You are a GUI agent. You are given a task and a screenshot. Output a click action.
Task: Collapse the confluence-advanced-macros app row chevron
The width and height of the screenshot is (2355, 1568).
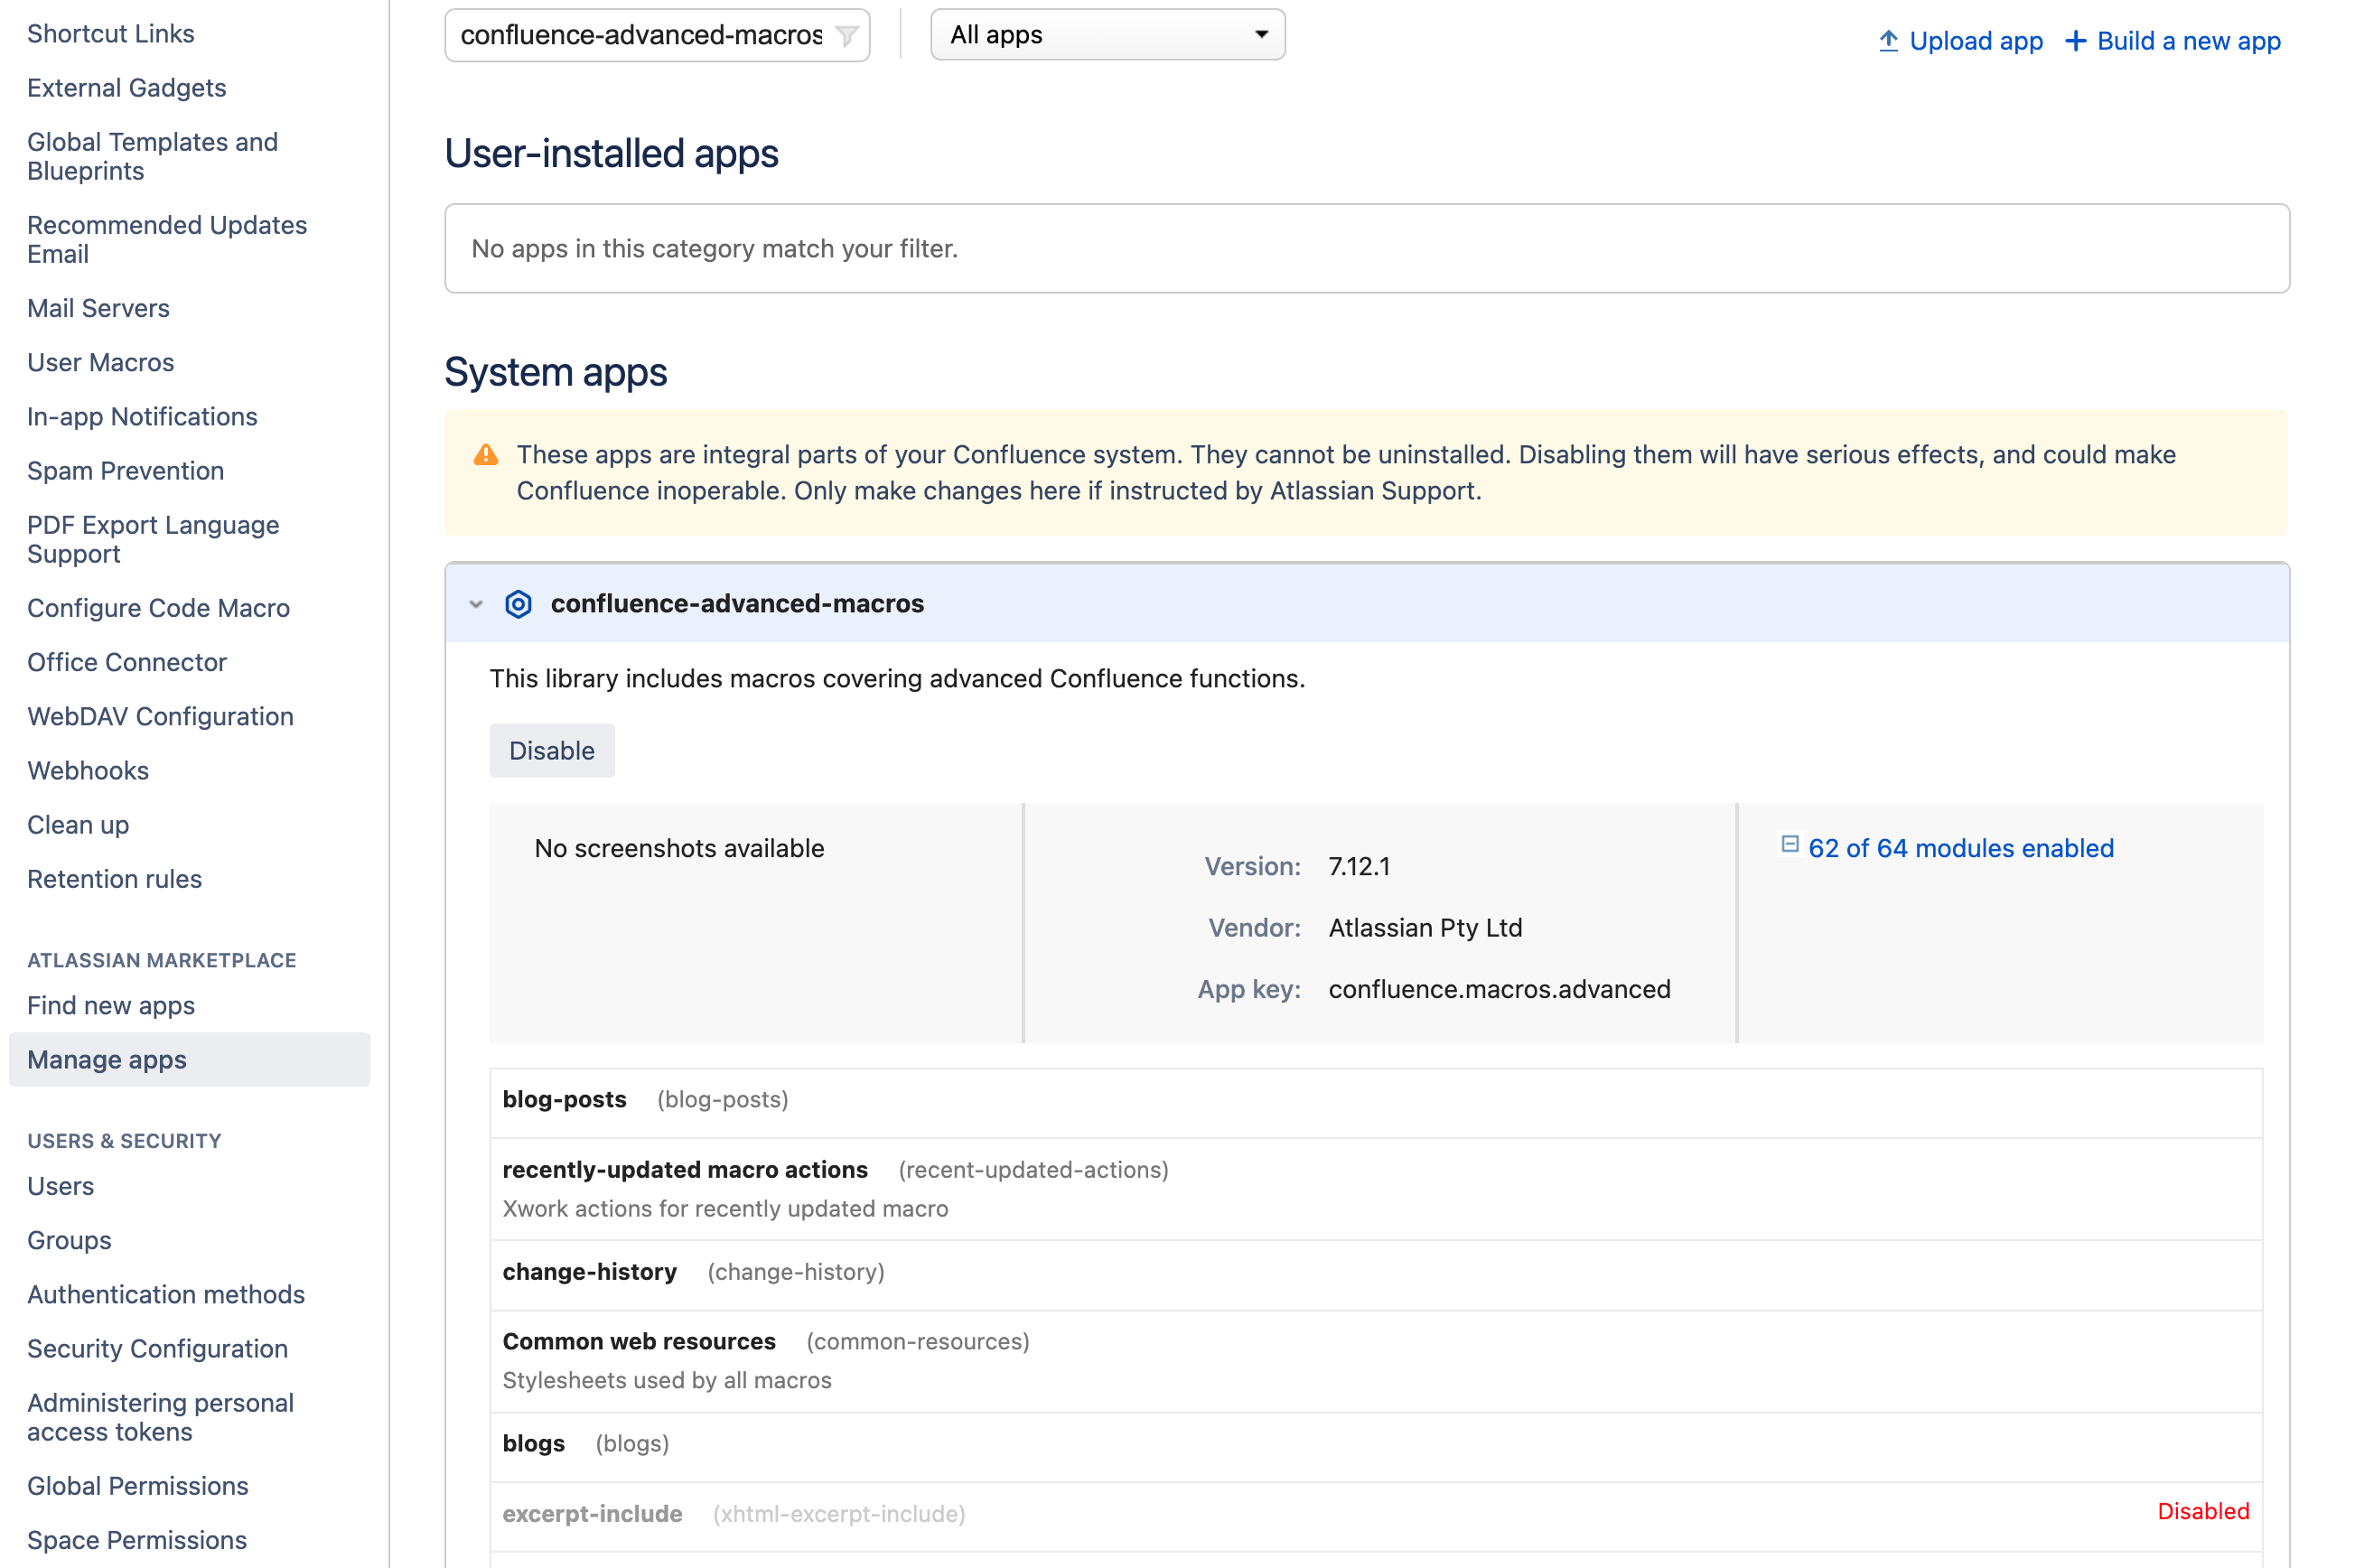(x=476, y=604)
